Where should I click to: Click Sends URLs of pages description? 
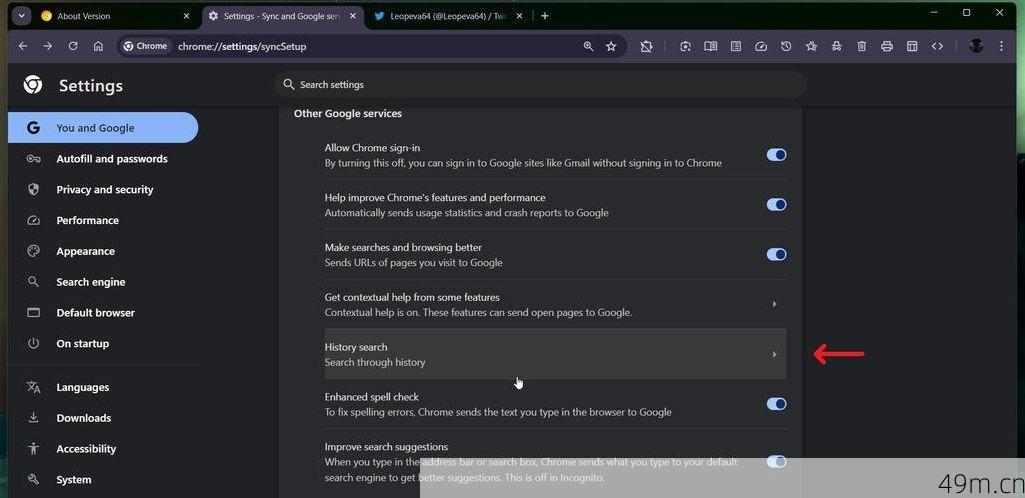413,263
